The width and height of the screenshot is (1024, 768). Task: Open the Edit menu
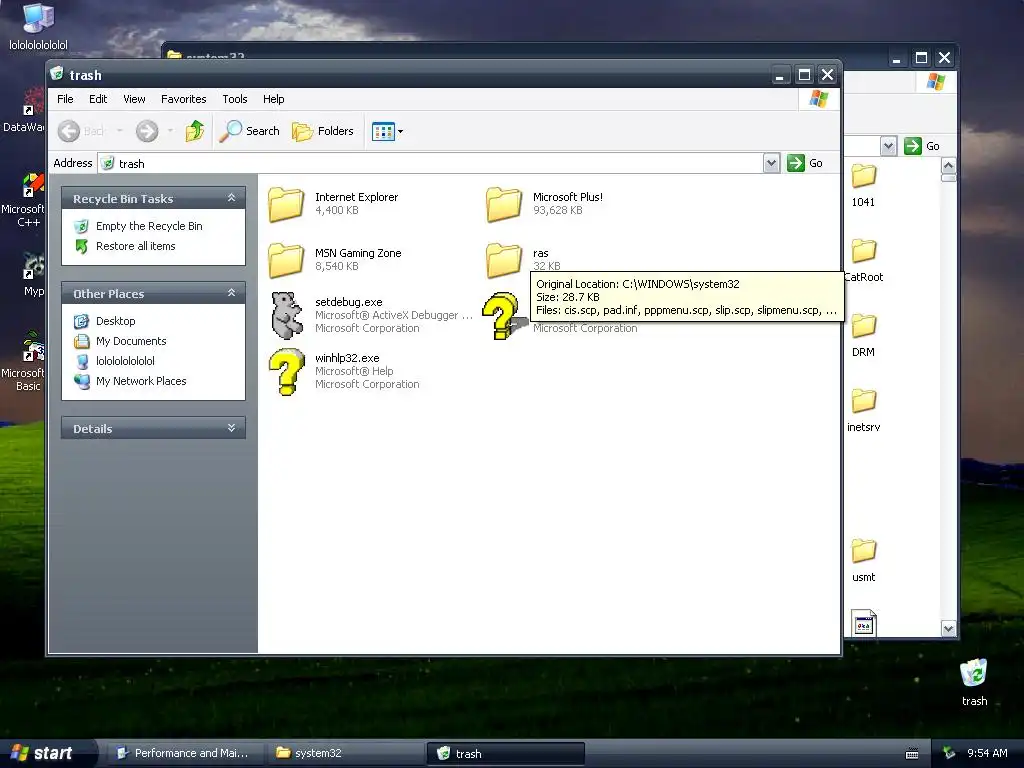pyautogui.click(x=98, y=99)
